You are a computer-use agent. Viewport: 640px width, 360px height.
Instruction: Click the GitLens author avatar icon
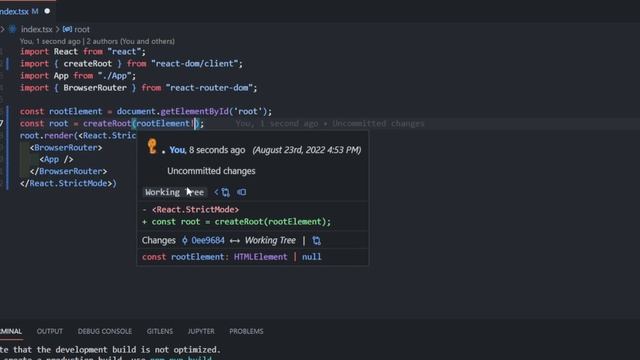pyautogui.click(x=152, y=146)
